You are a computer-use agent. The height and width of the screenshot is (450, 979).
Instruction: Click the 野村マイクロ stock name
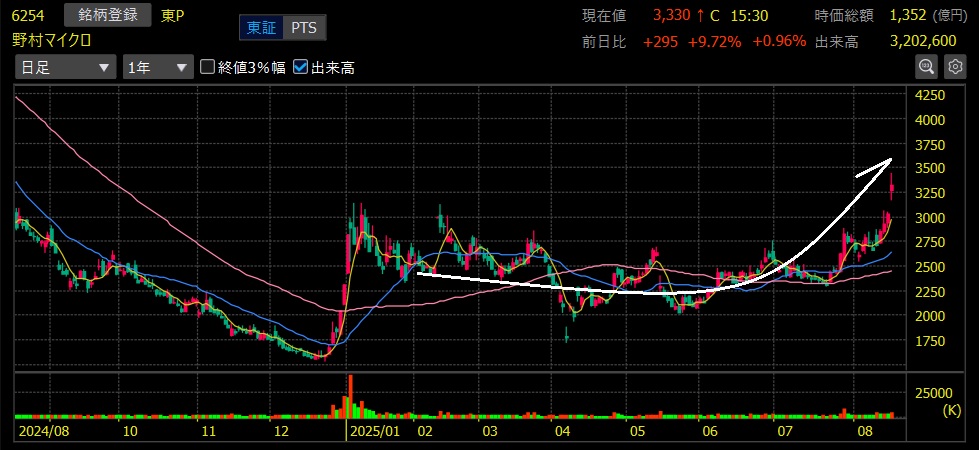(52, 40)
